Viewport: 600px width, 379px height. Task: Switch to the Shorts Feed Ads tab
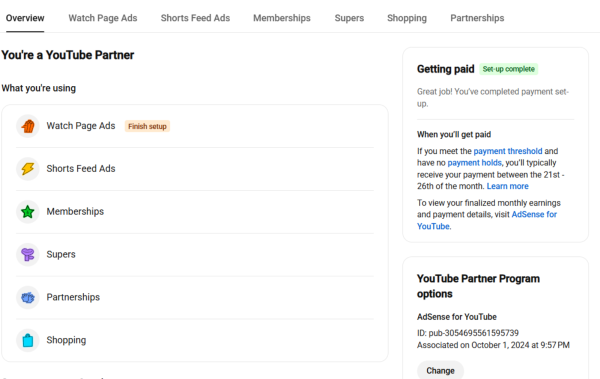point(195,18)
